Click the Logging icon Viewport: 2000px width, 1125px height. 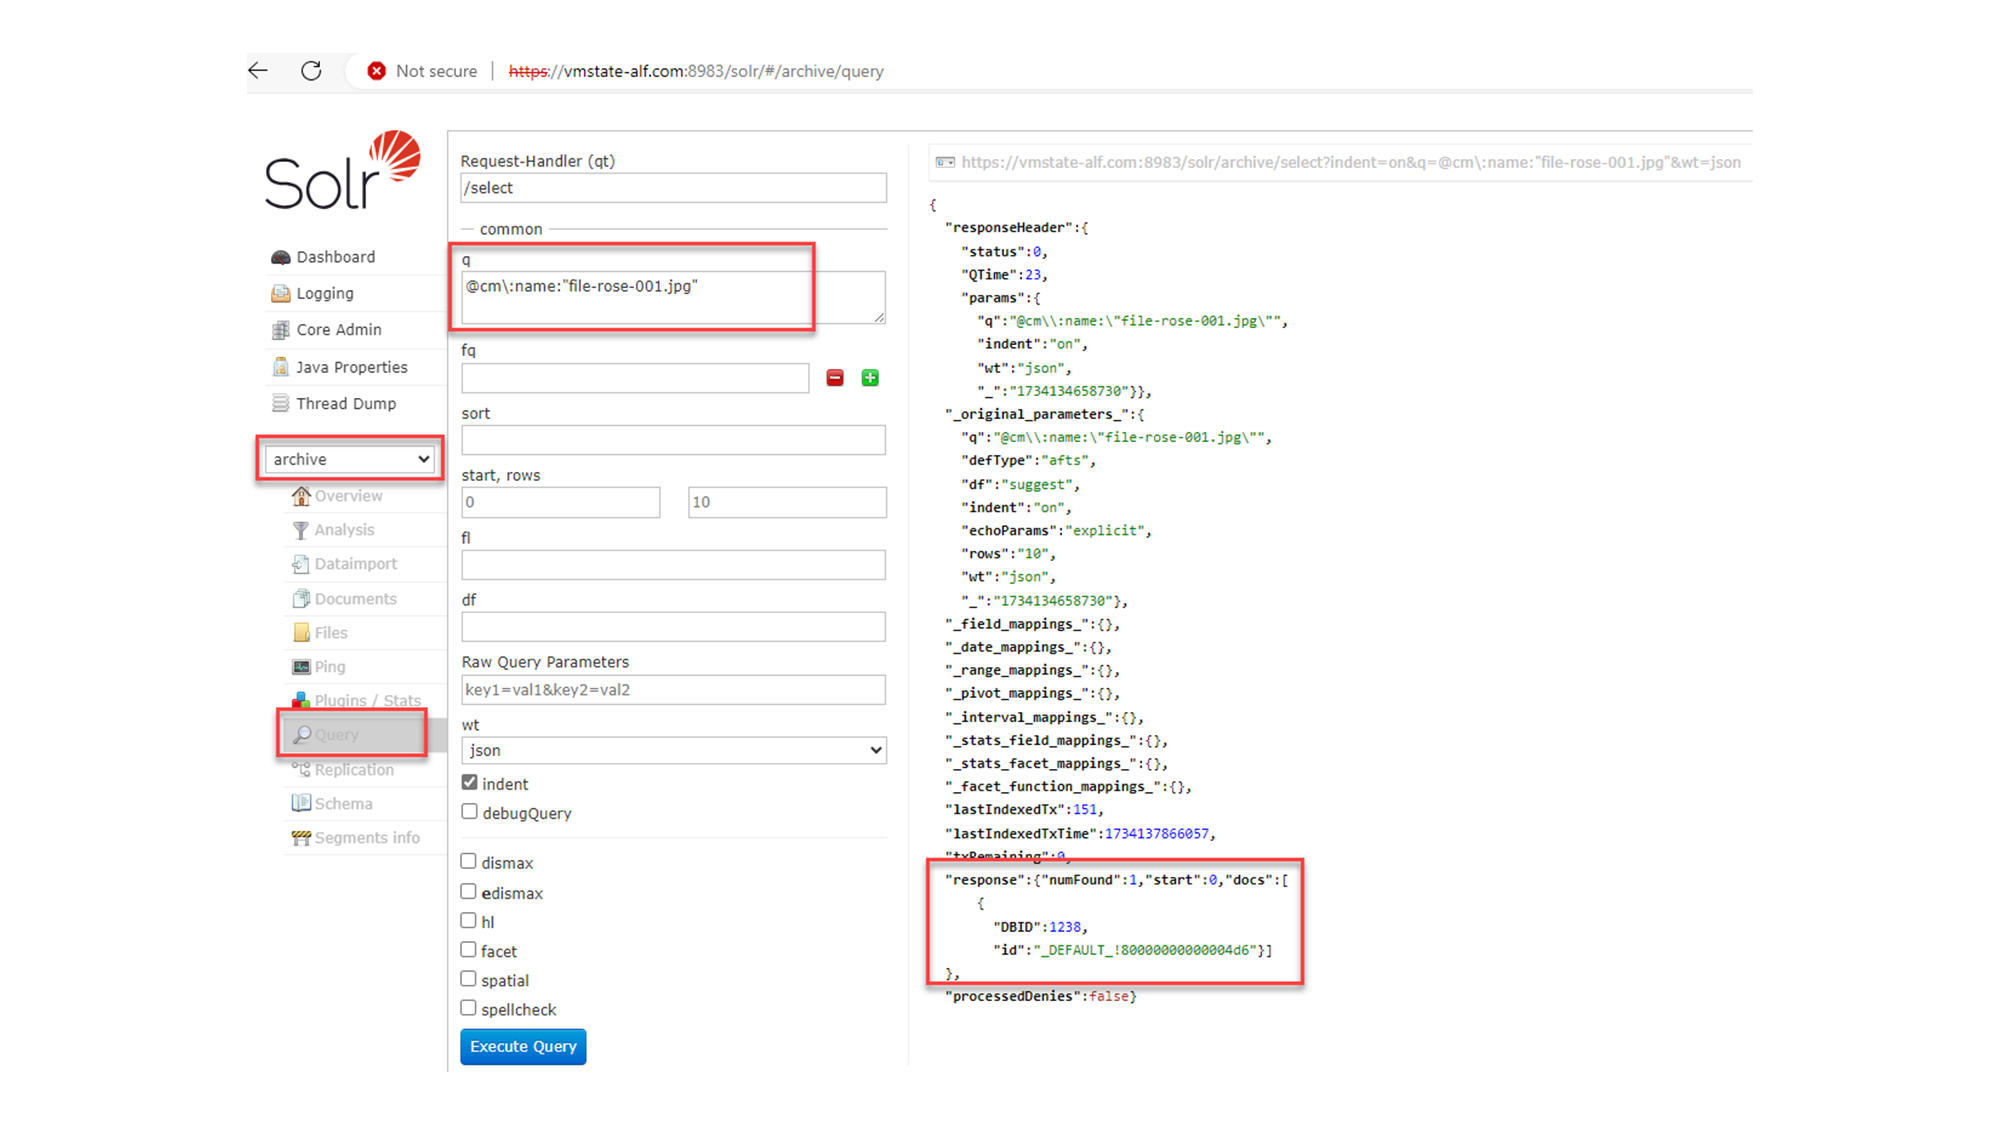pyautogui.click(x=281, y=293)
